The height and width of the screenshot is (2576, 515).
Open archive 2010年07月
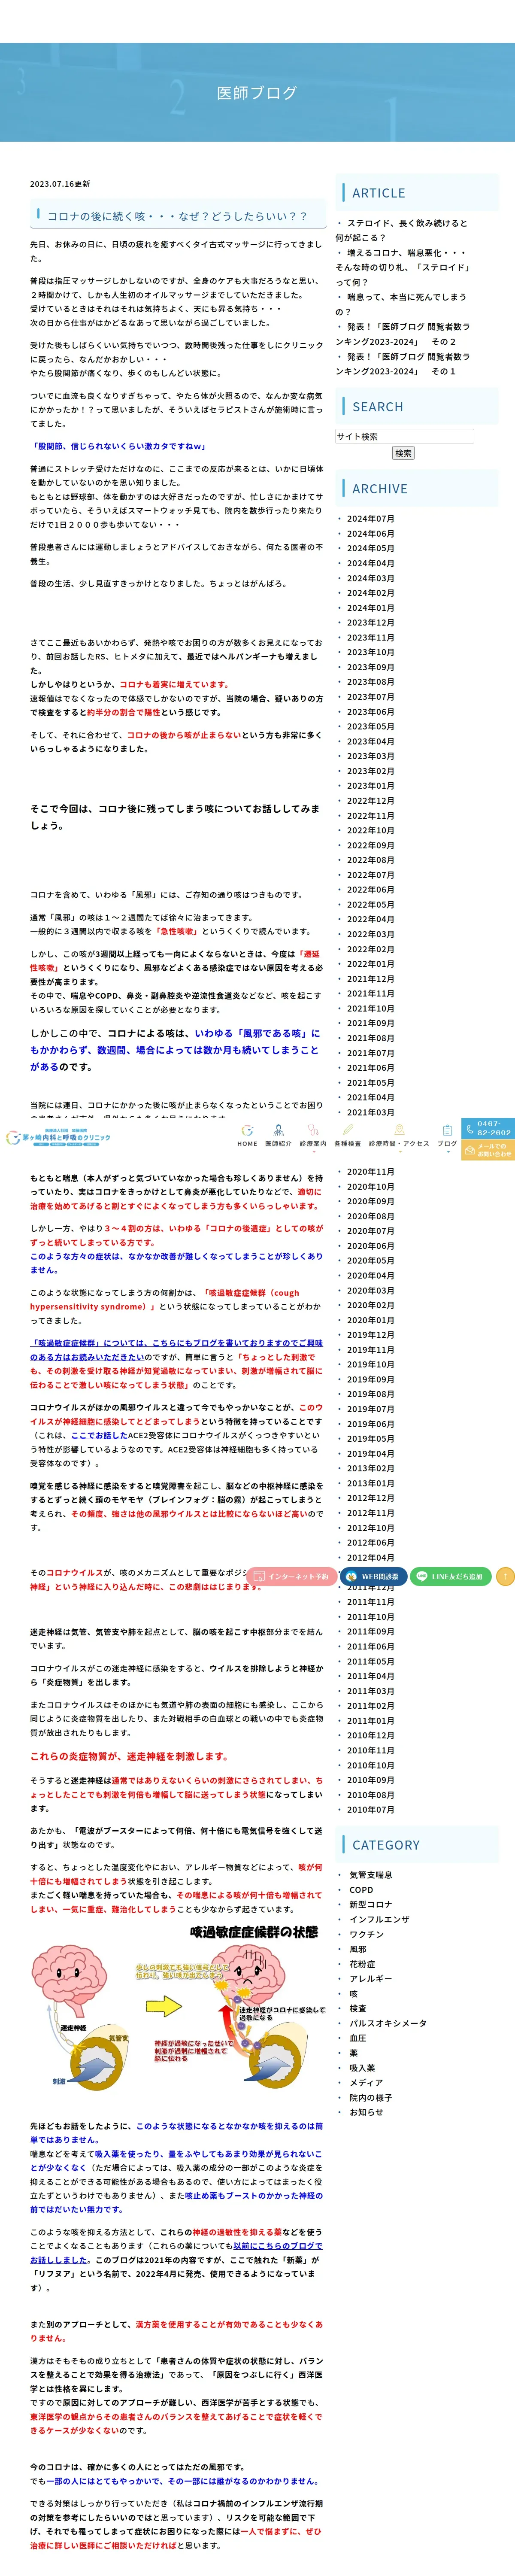370,1809
